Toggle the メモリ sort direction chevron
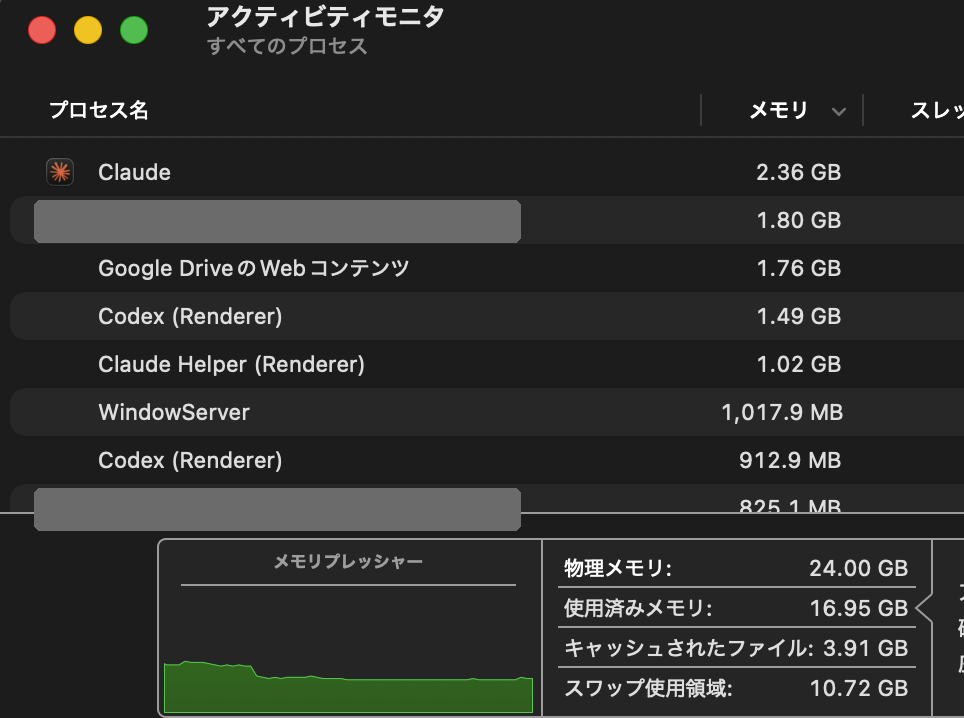The image size is (964, 718). [x=839, y=111]
